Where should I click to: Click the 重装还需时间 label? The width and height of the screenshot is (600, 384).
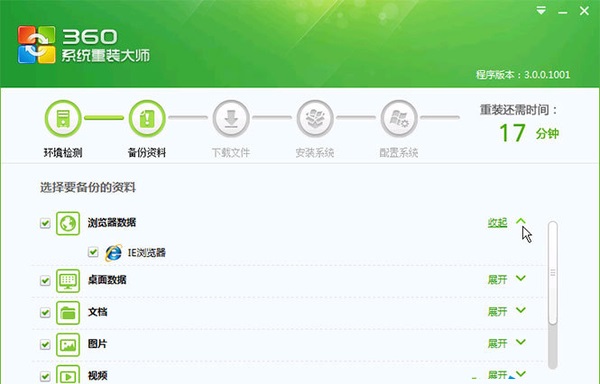click(x=518, y=110)
